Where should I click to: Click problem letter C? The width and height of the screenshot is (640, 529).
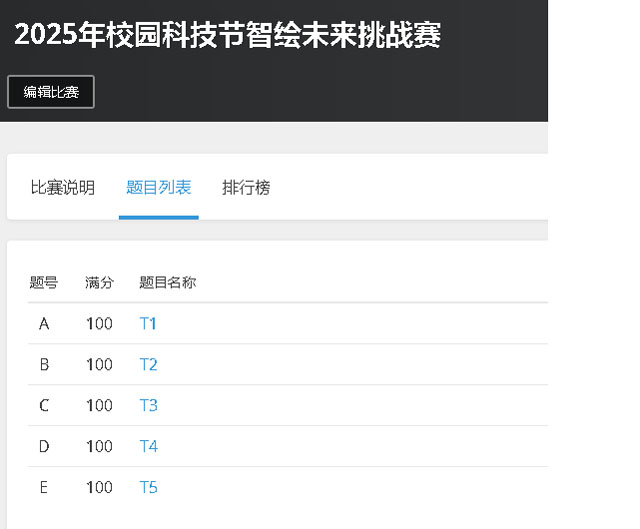pyautogui.click(x=44, y=405)
